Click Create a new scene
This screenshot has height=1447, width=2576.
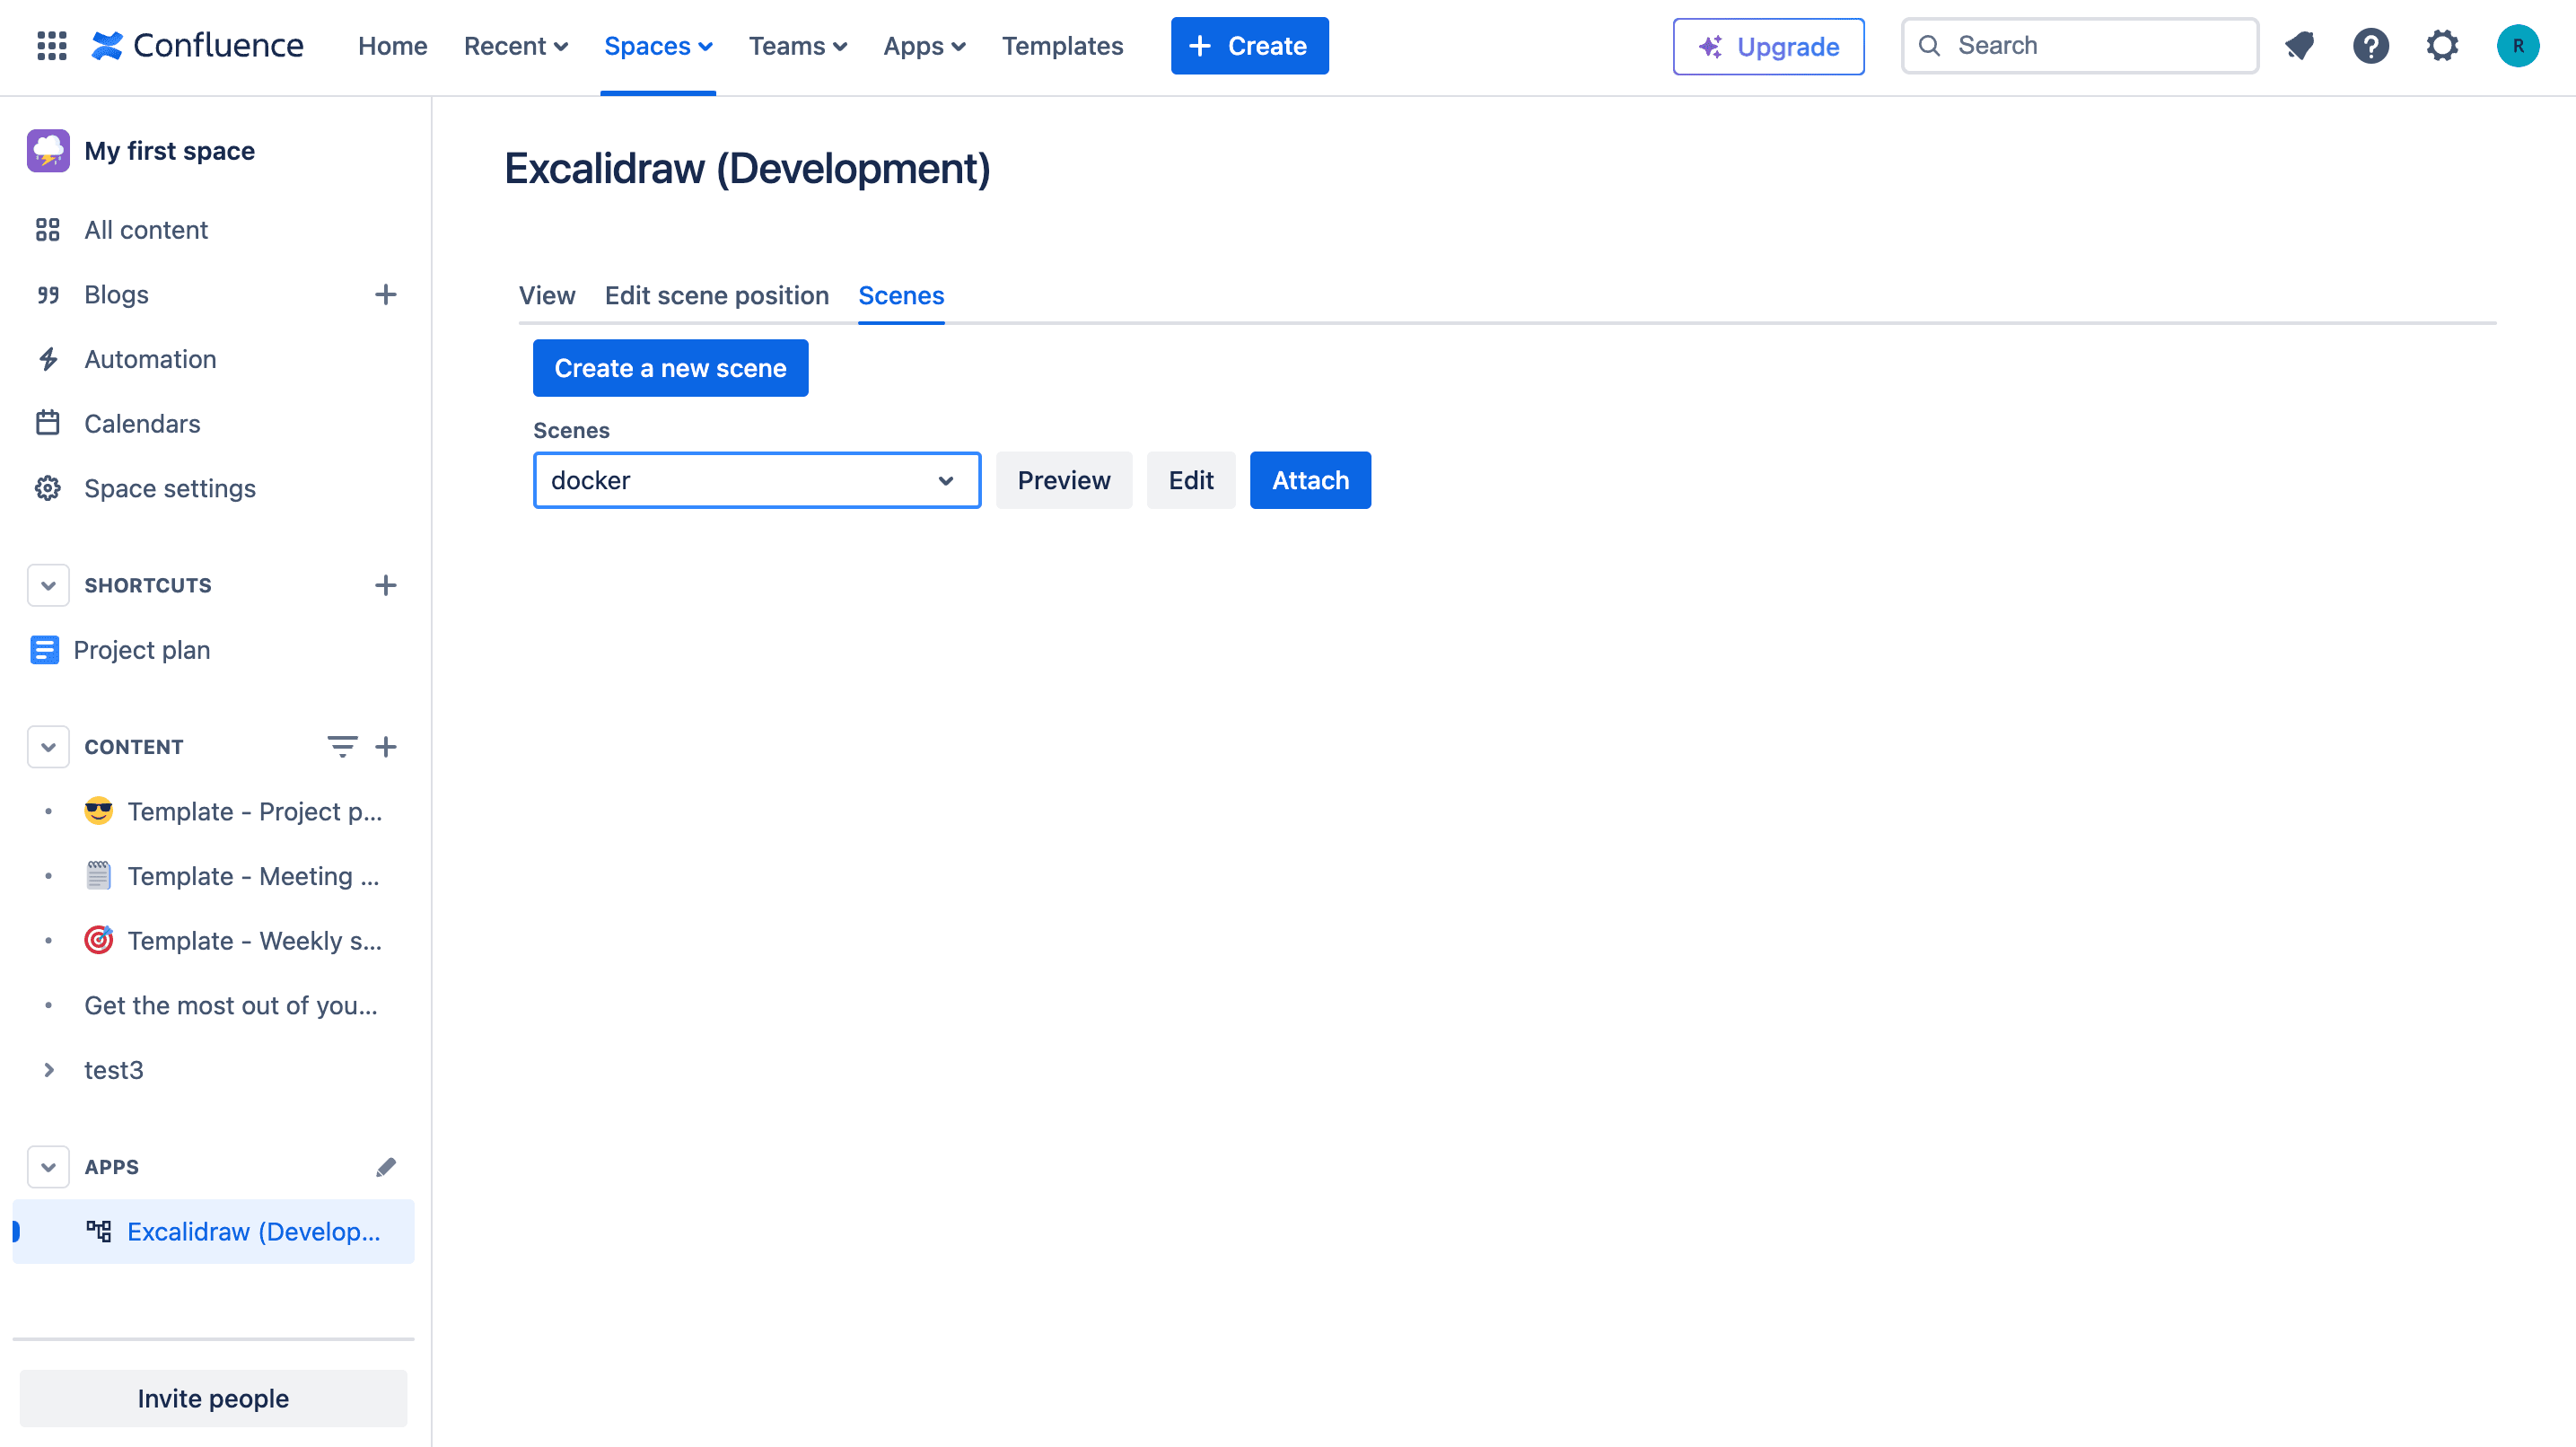pyautogui.click(x=670, y=368)
